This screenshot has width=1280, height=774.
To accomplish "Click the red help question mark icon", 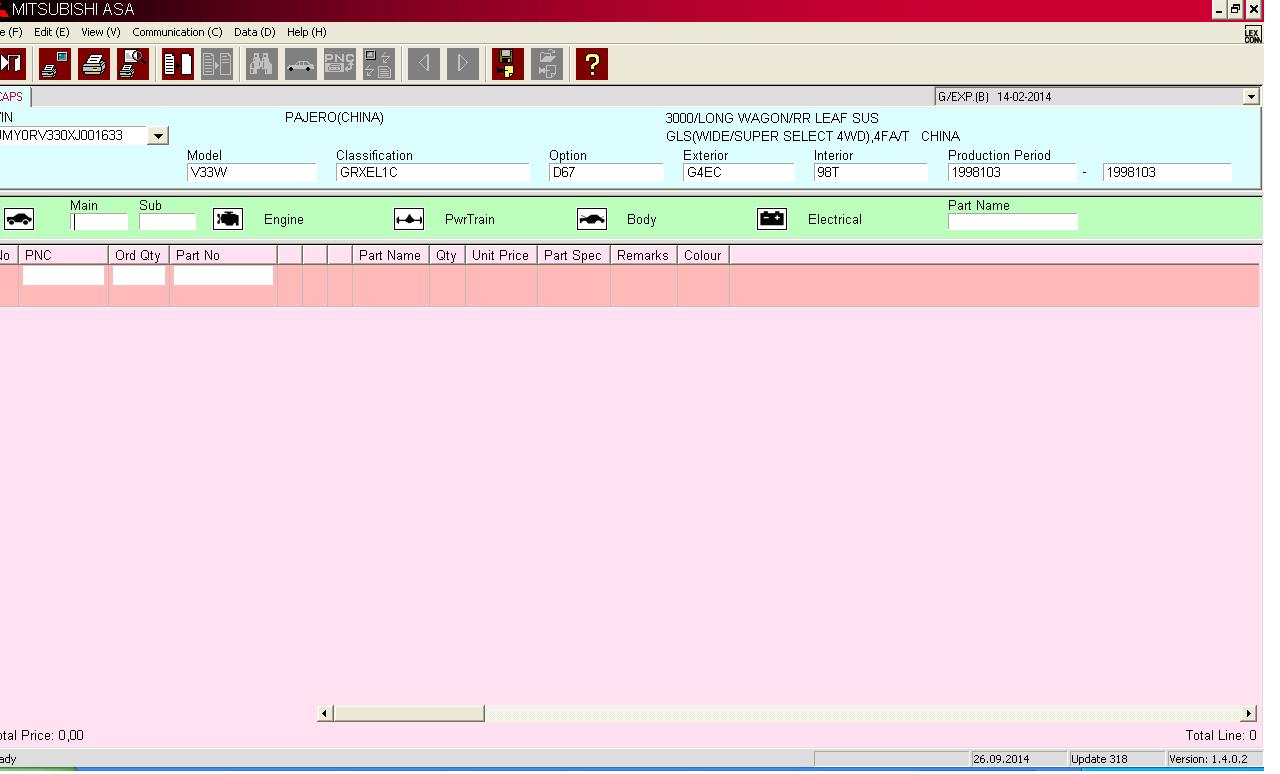I will click(x=591, y=64).
